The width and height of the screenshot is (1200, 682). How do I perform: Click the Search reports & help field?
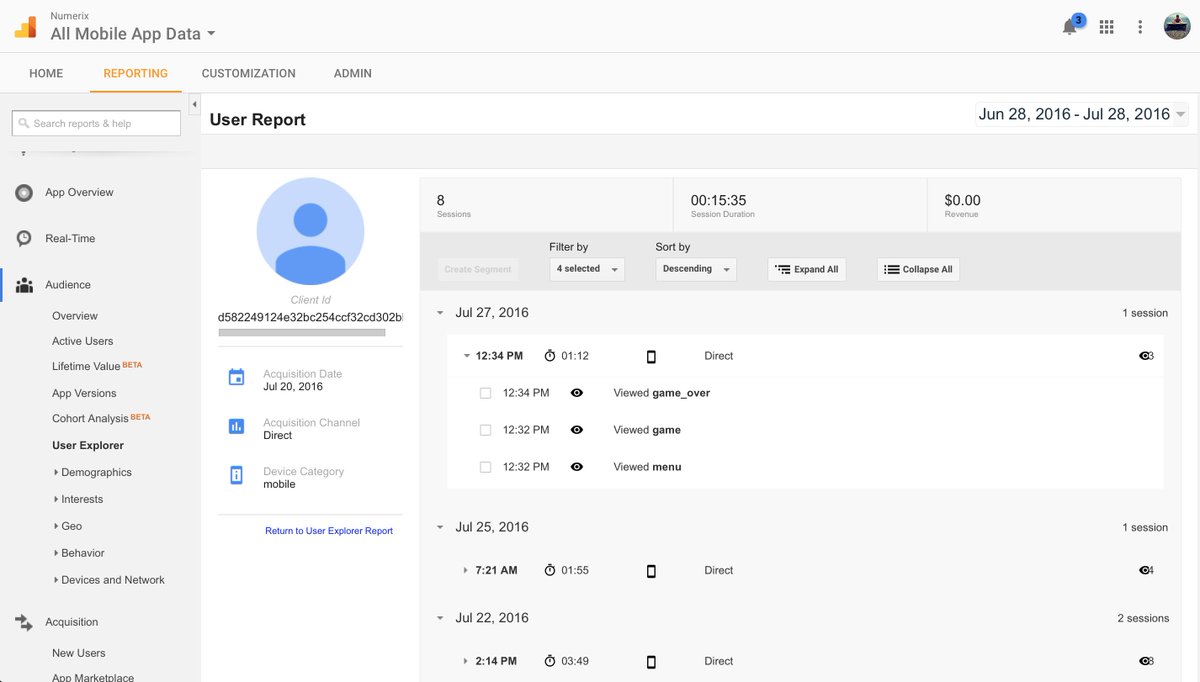(96, 123)
